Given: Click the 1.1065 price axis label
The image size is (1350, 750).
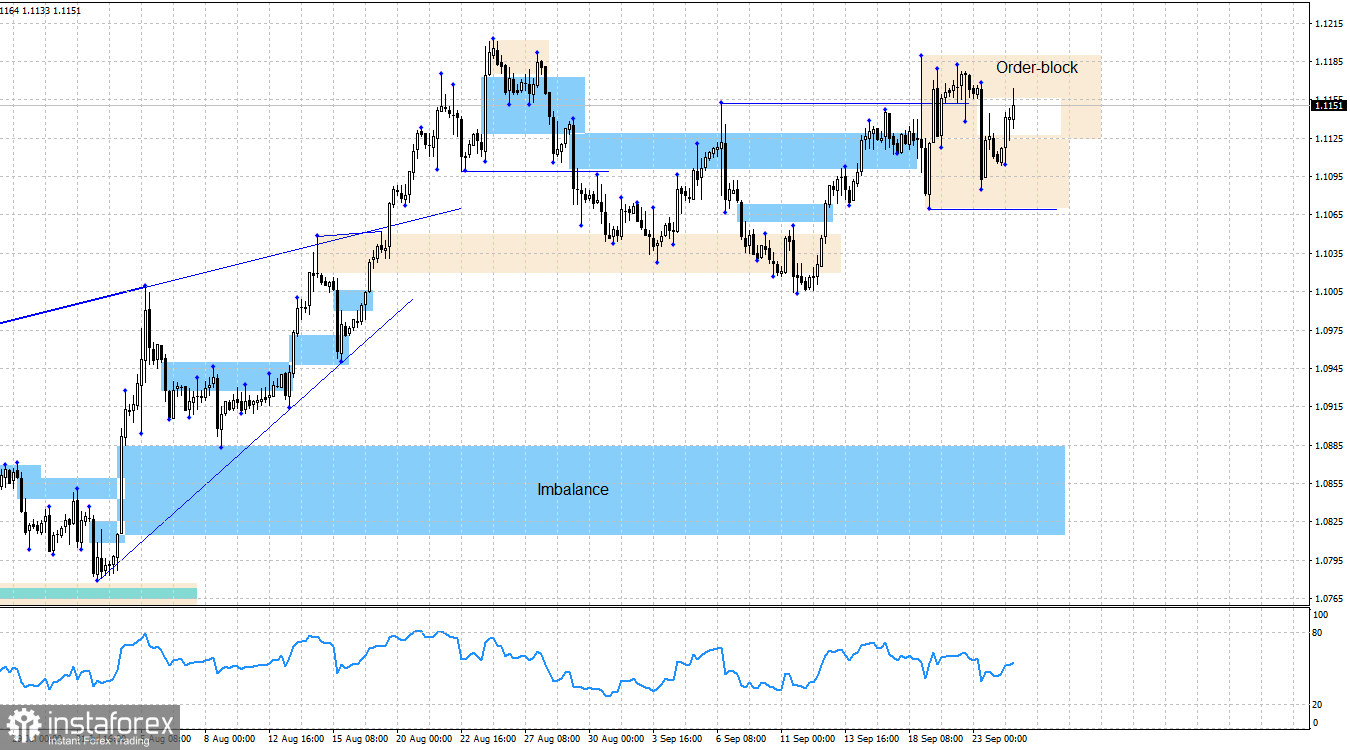Looking at the screenshot, I should [1329, 215].
